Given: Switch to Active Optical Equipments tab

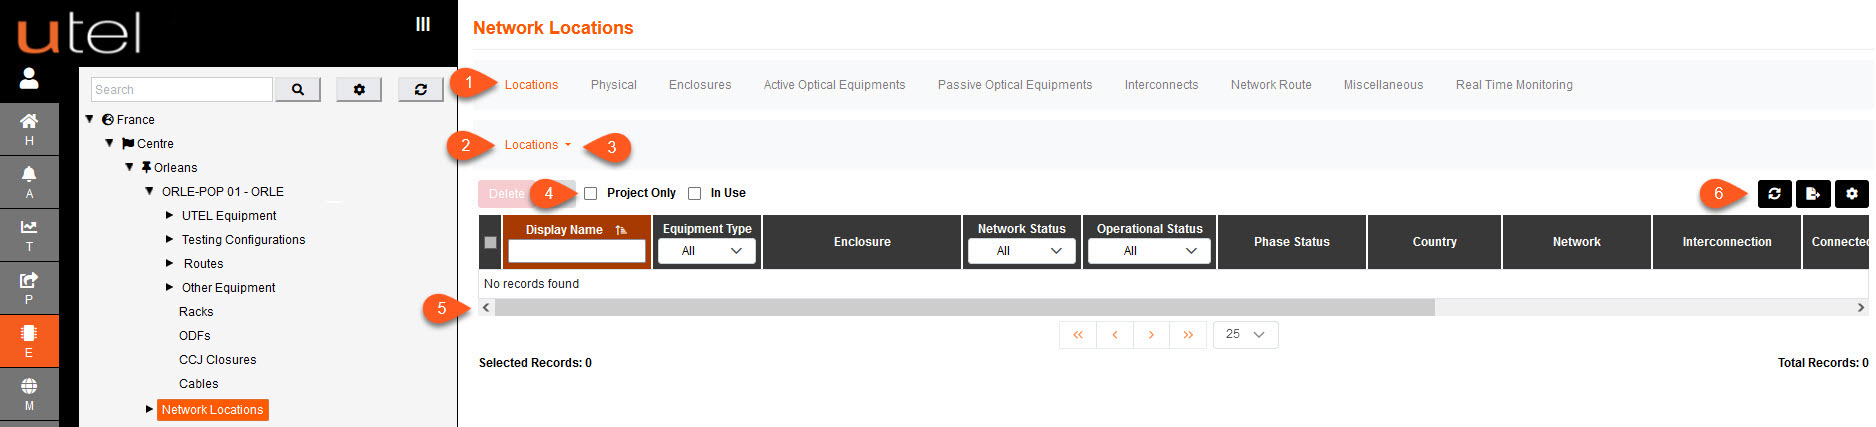Looking at the screenshot, I should click(x=834, y=85).
